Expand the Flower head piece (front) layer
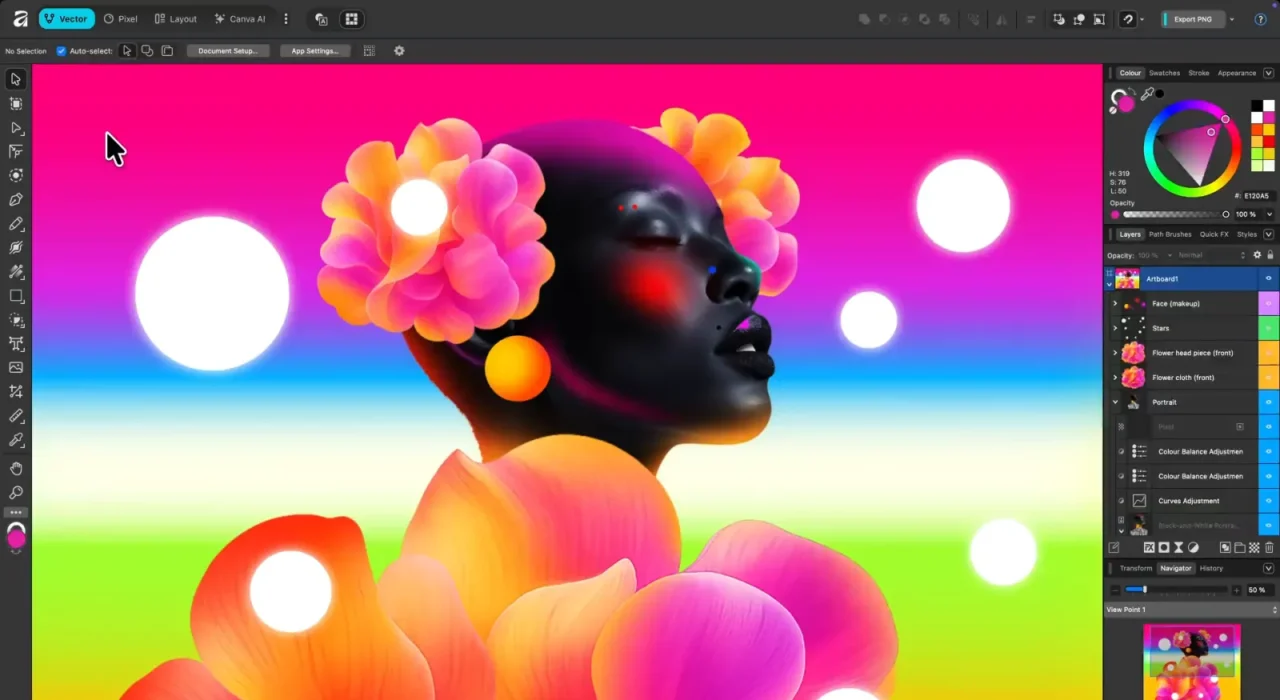Screen dimensions: 1280x700 click(1115, 352)
